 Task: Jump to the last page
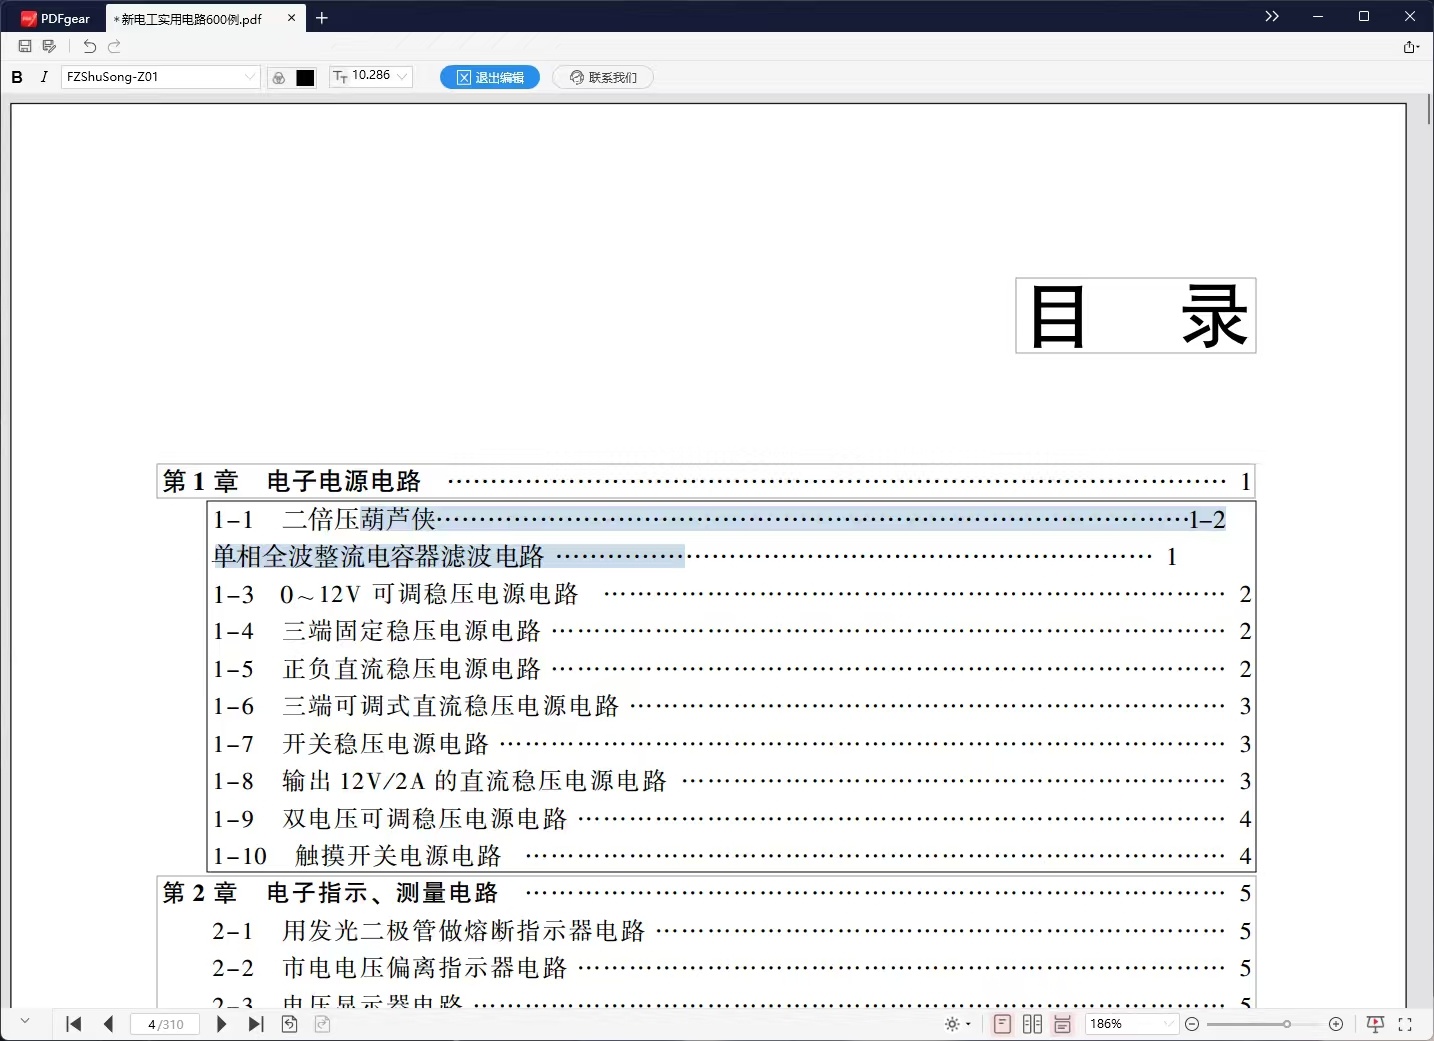(256, 1024)
